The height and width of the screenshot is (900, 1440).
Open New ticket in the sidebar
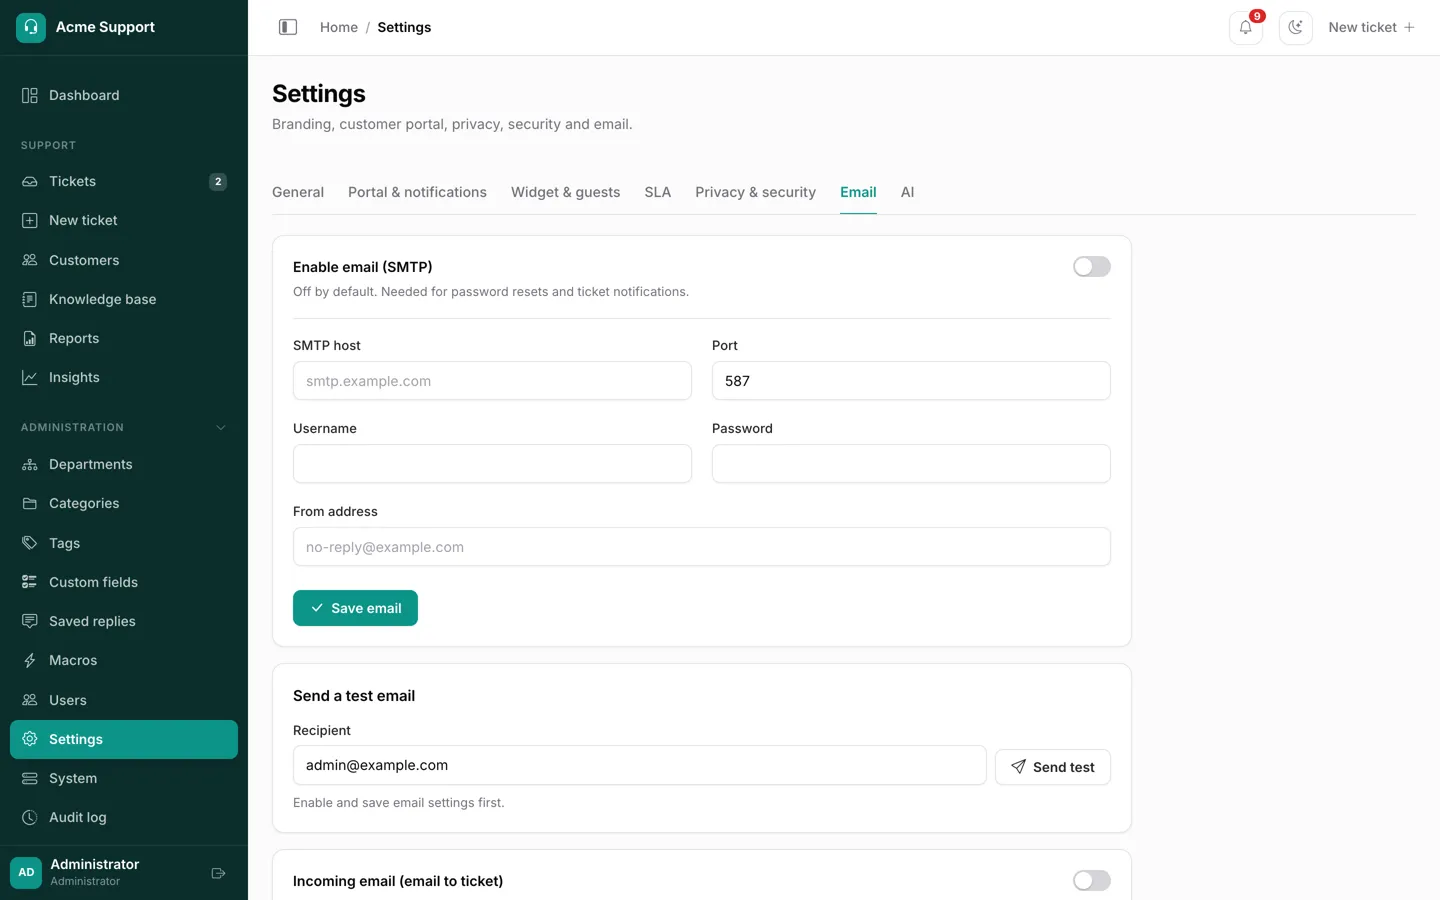point(124,221)
